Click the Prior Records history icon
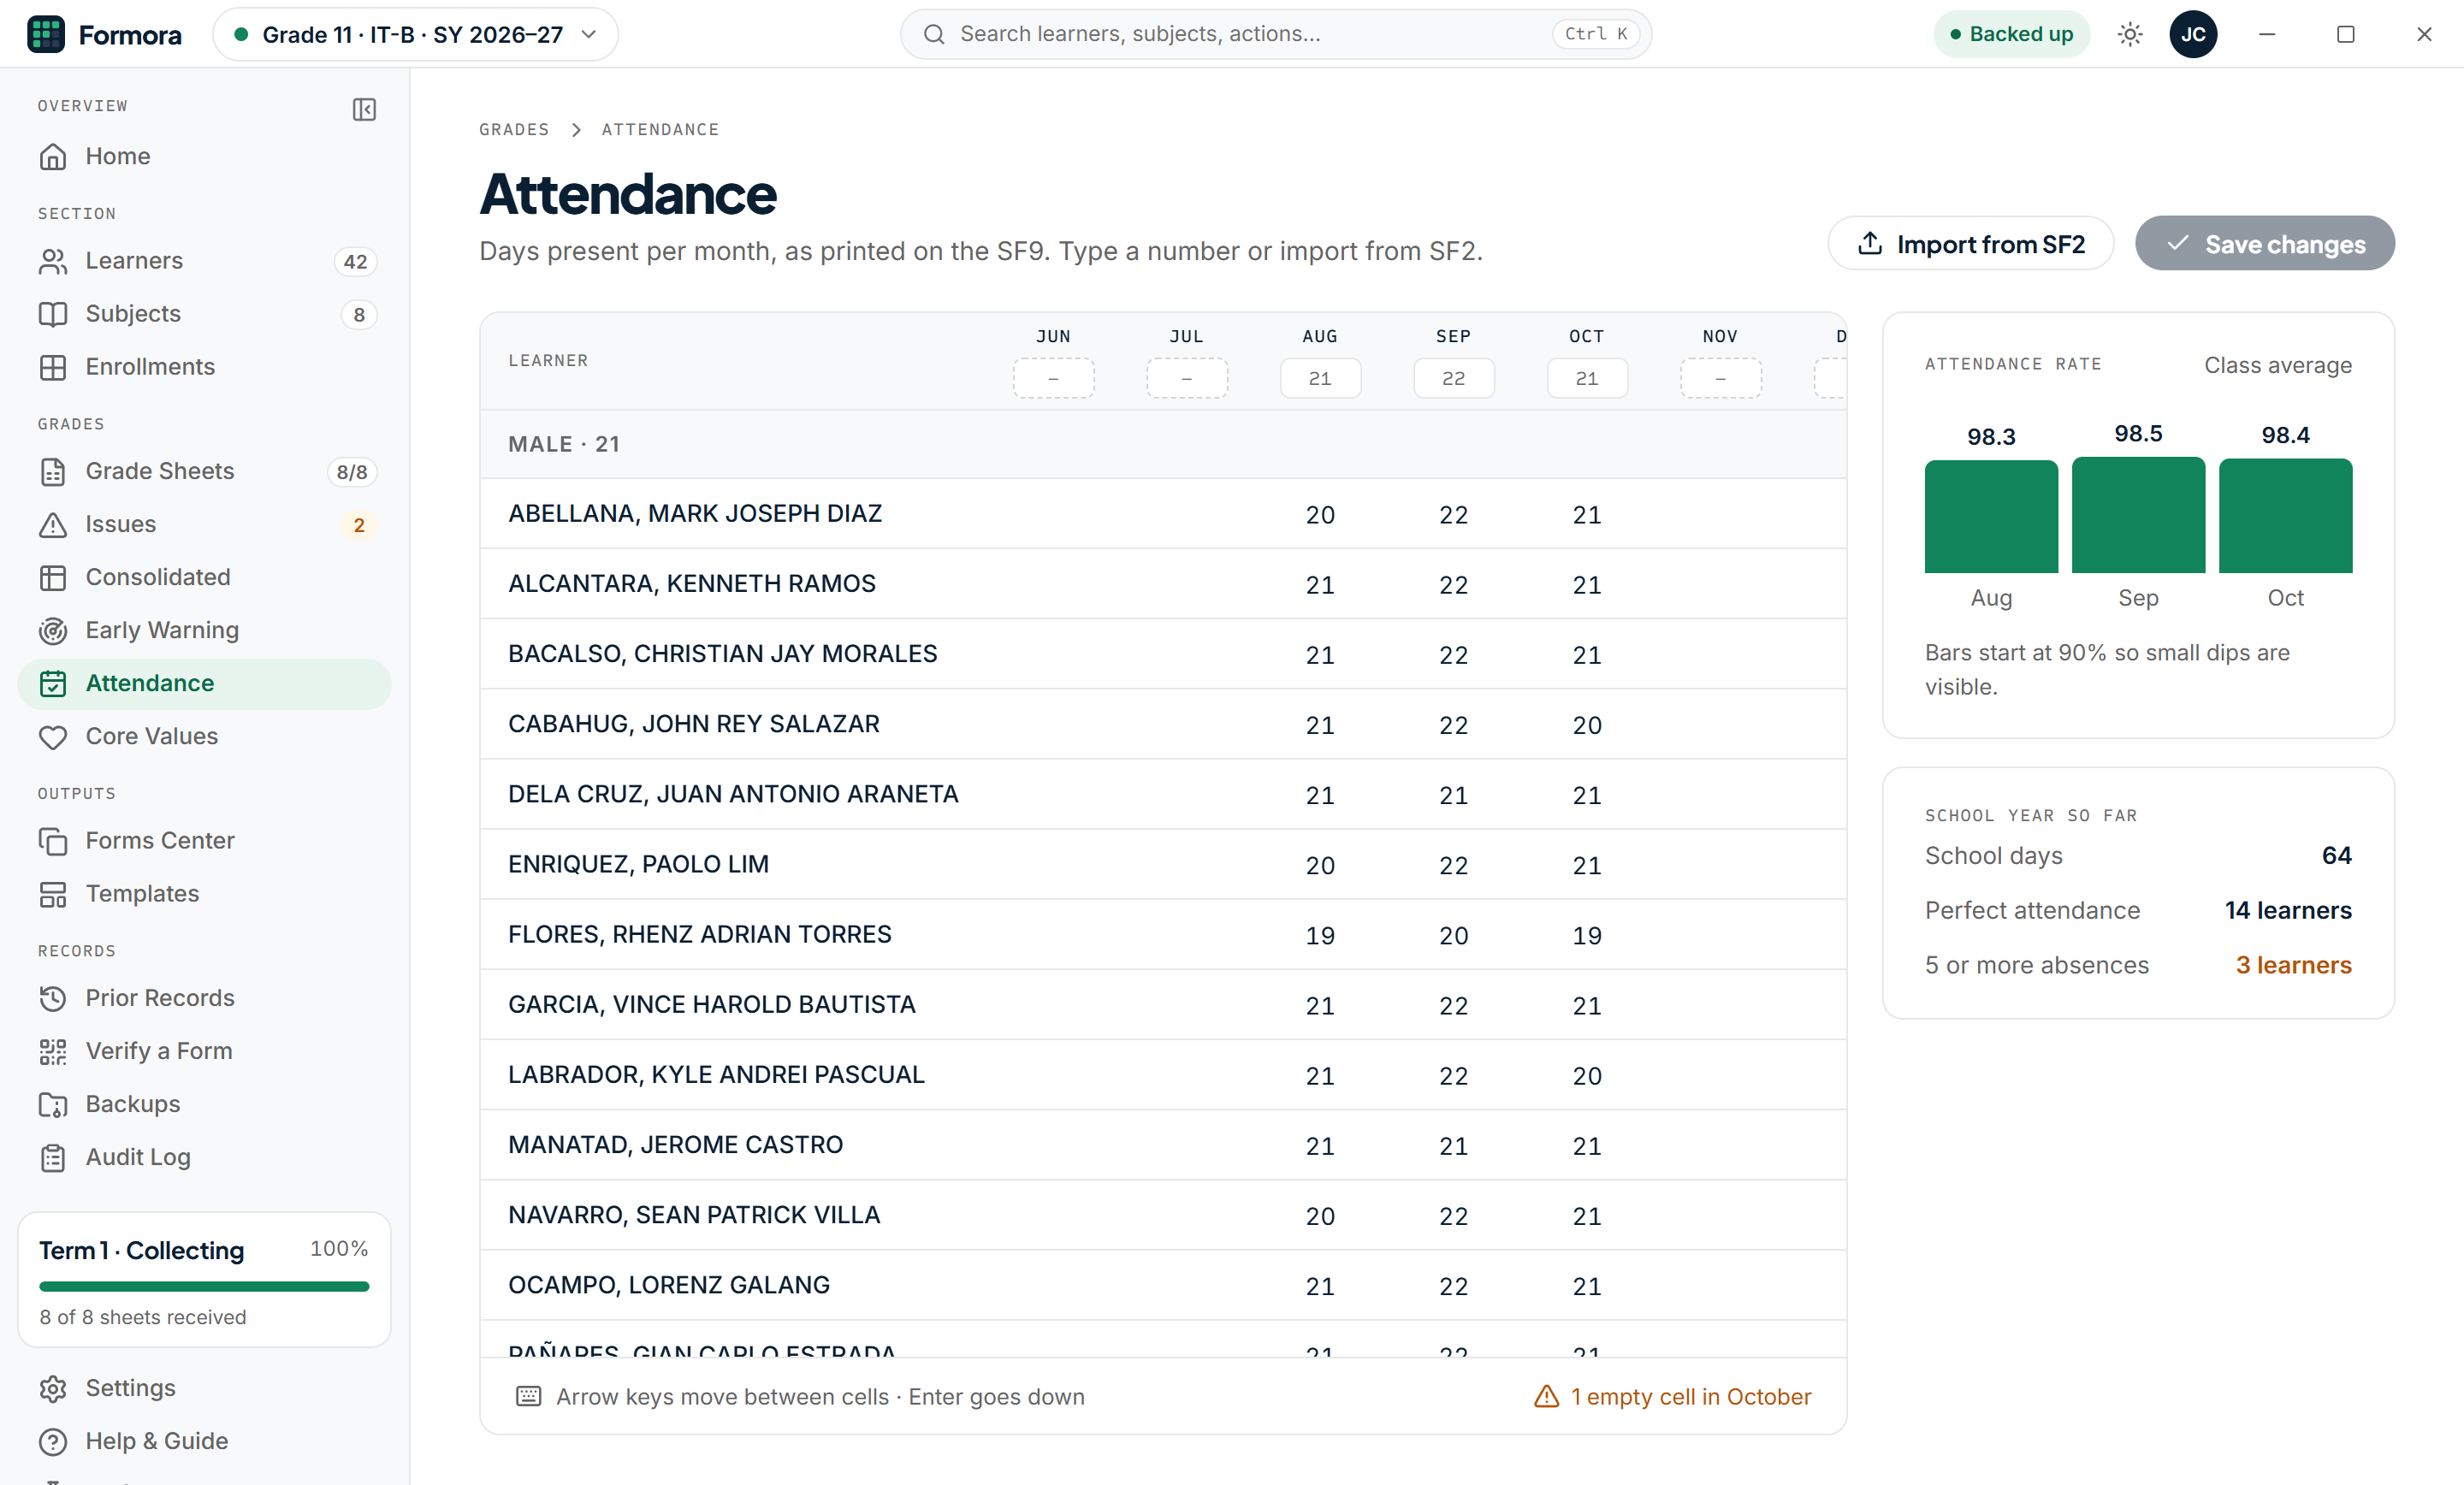The height and width of the screenshot is (1485, 2464). point(53,998)
